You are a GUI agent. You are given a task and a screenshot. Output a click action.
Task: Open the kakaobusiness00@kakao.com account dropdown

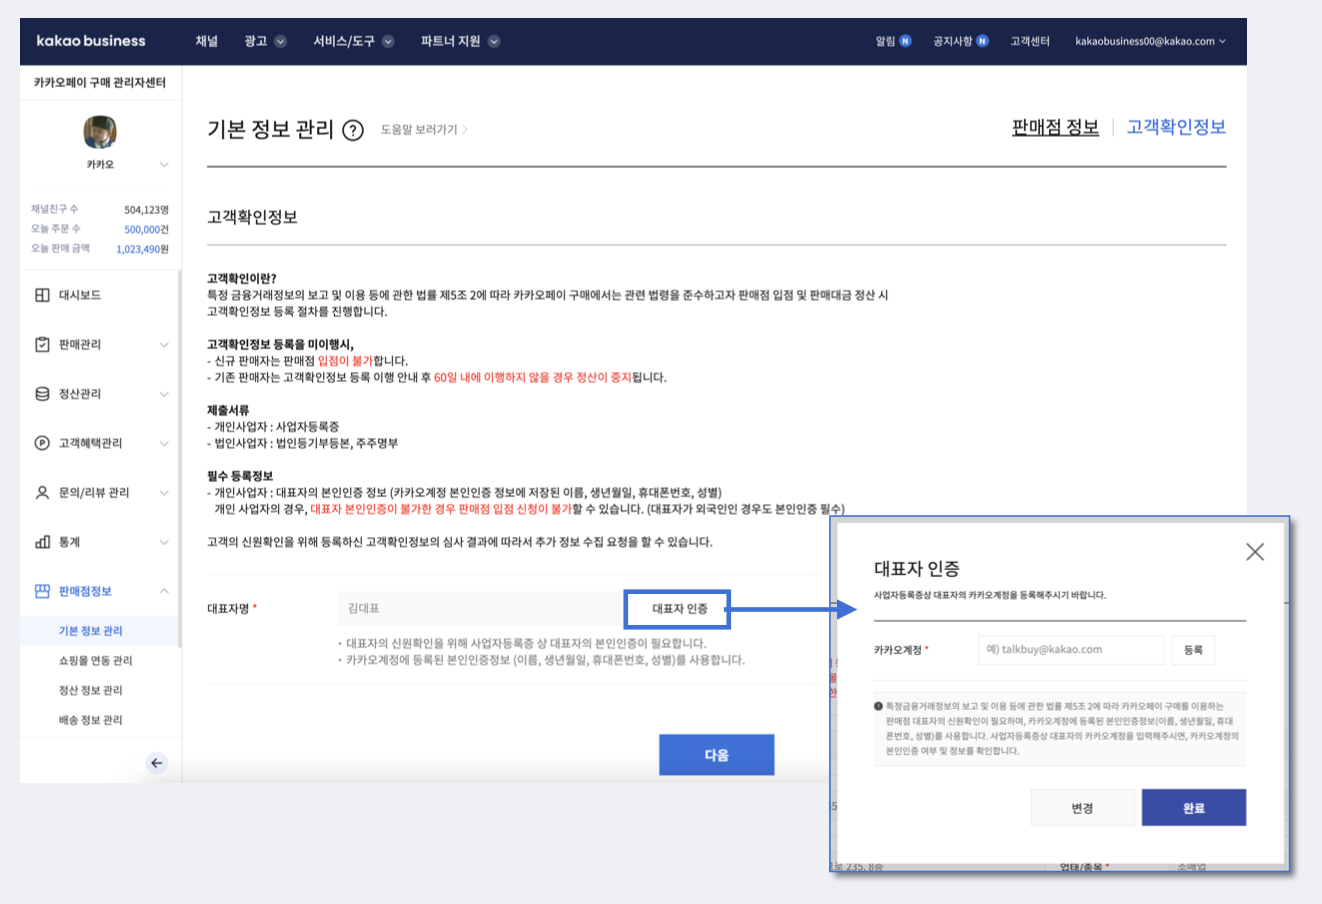(x=1150, y=41)
